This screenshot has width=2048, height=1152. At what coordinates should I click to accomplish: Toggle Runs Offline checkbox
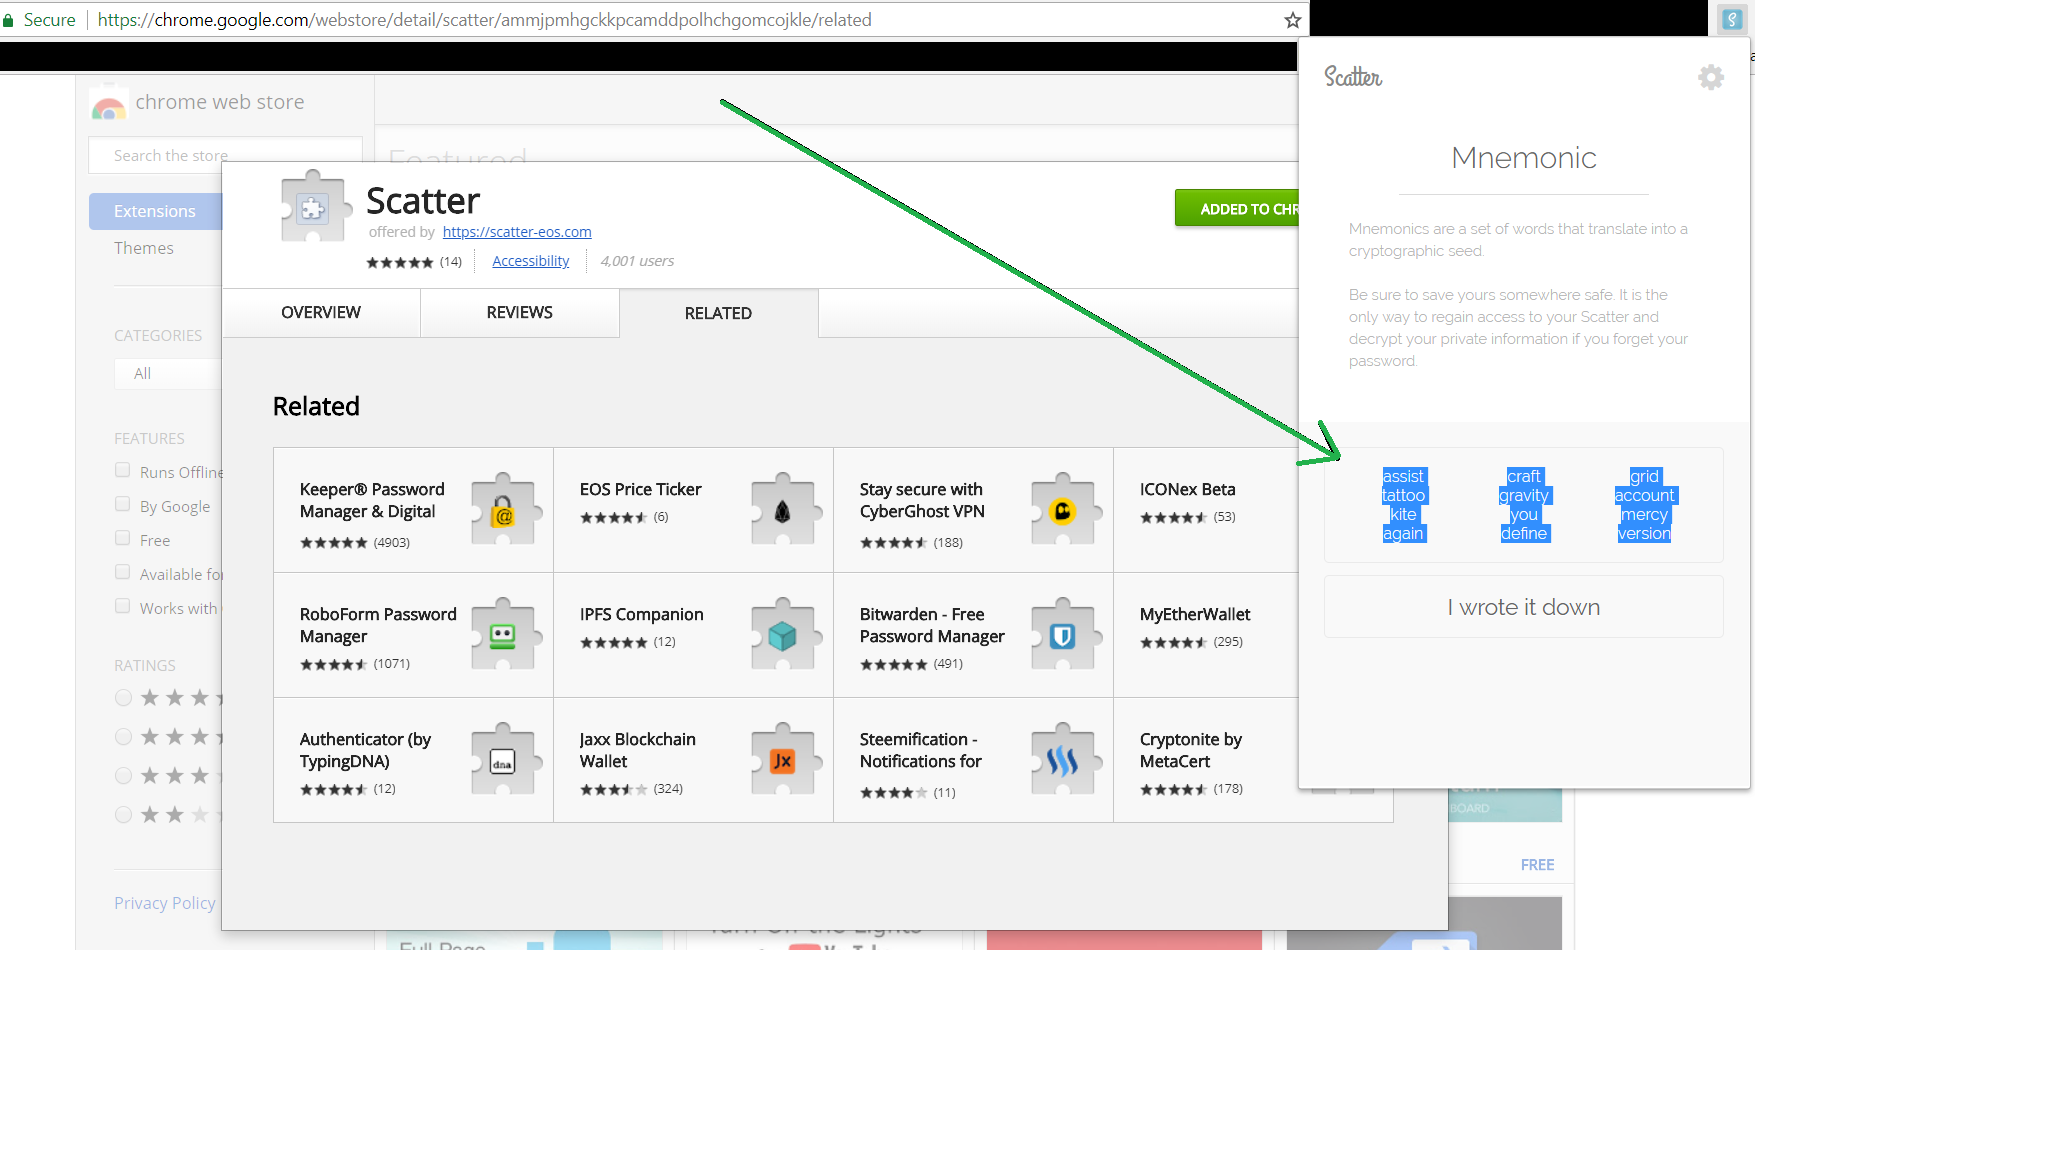click(122, 470)
